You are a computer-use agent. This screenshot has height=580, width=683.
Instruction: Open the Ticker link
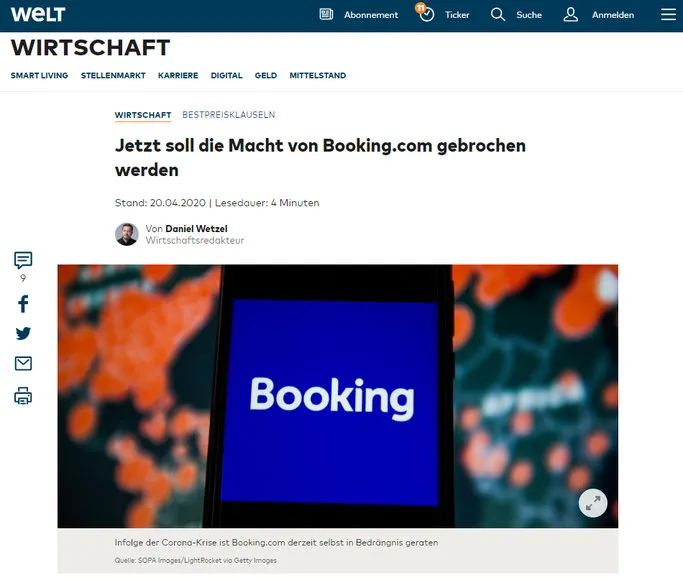tap(457, 15)
